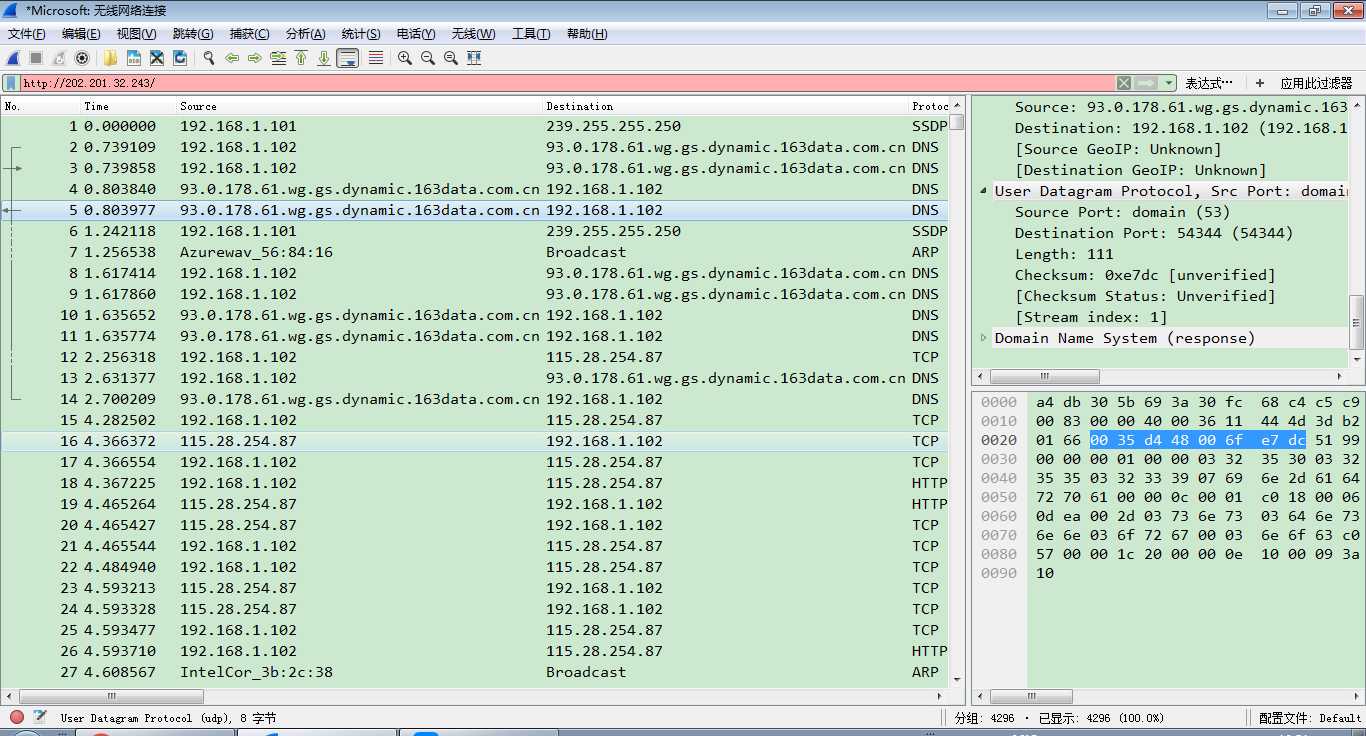Zoom out the main window text
This screenshot has height=736, width=1366.
coord(427,58)
